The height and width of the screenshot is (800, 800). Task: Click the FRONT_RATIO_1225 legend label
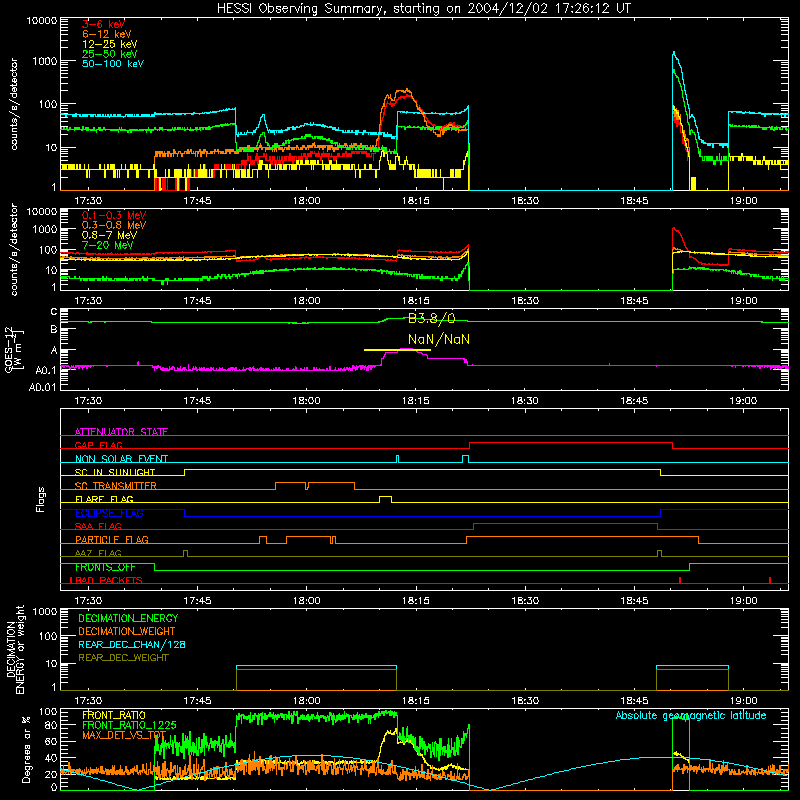[129, 725]
